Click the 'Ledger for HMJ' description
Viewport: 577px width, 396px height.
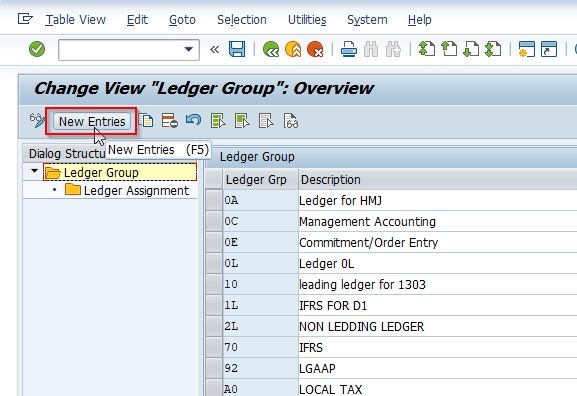[340, 201]
